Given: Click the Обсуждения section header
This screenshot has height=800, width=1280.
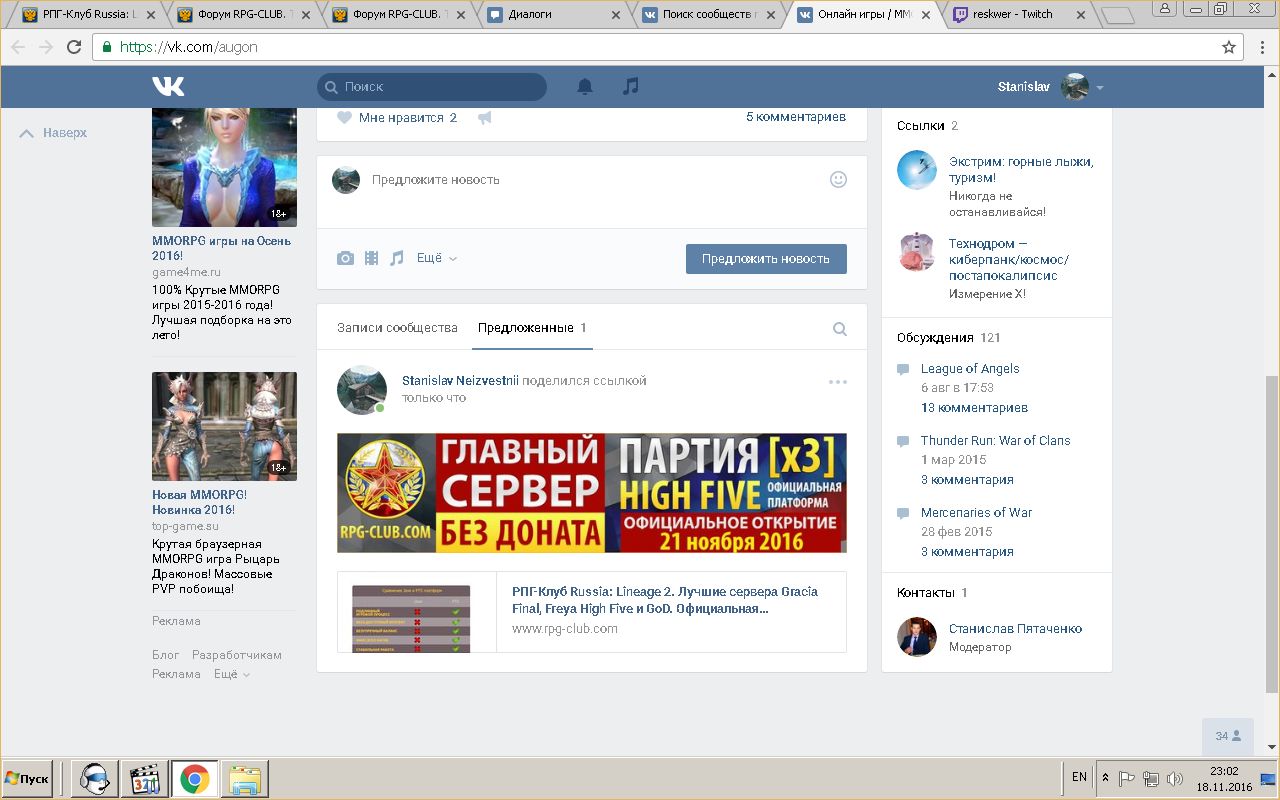Looking at the screenshot, I should [x=935, y=338].
